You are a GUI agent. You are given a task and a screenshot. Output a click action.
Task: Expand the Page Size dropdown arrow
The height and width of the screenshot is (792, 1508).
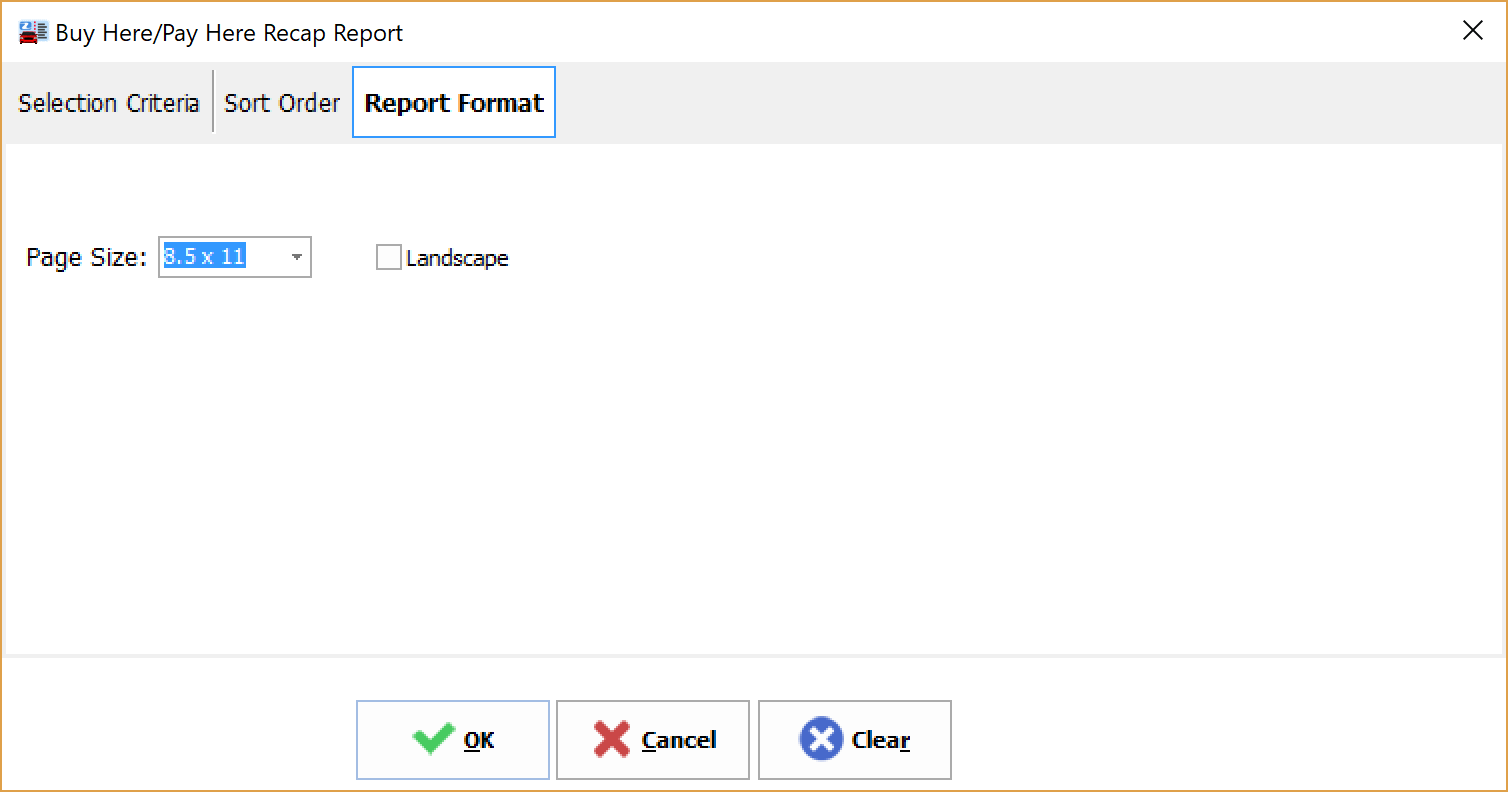pyautogui.click(x=297, y=258)
